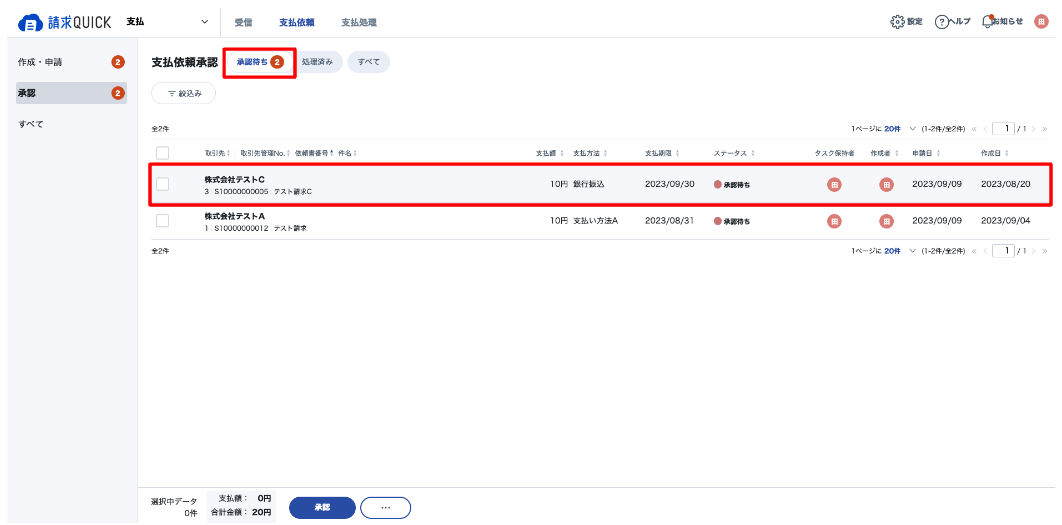The image size is (1062, 525).
Task: Open the user avatar in the top bar
Action: tap(1041, 22)
